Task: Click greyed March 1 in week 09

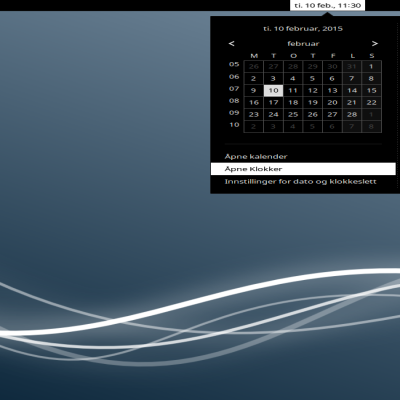Action: pyautogui.click(x=371, y=114)
